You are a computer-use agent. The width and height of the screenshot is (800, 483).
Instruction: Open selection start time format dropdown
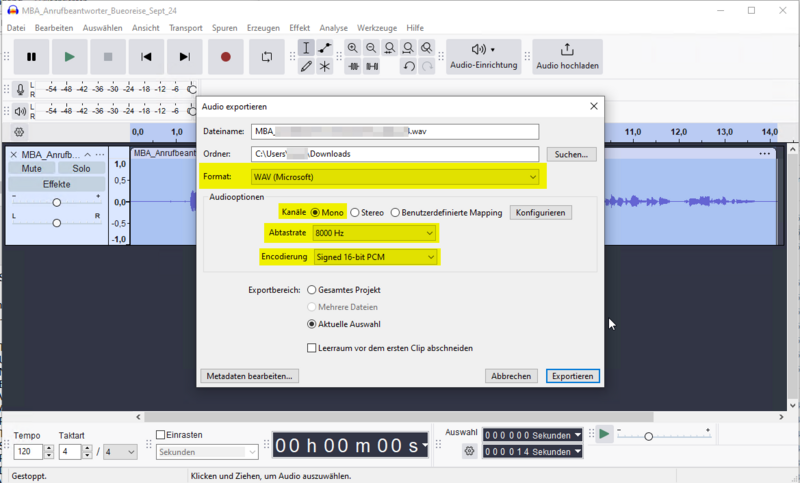point(578,435)
